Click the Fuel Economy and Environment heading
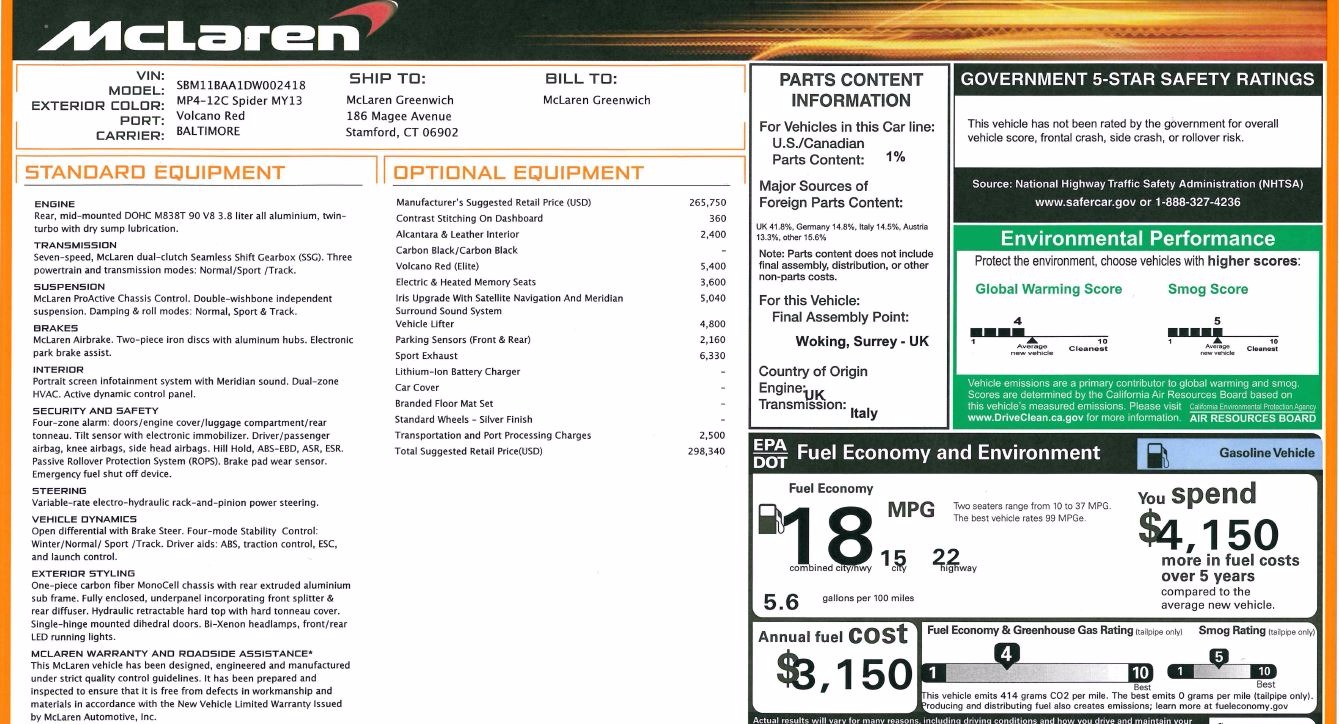 tap(948, 453)
